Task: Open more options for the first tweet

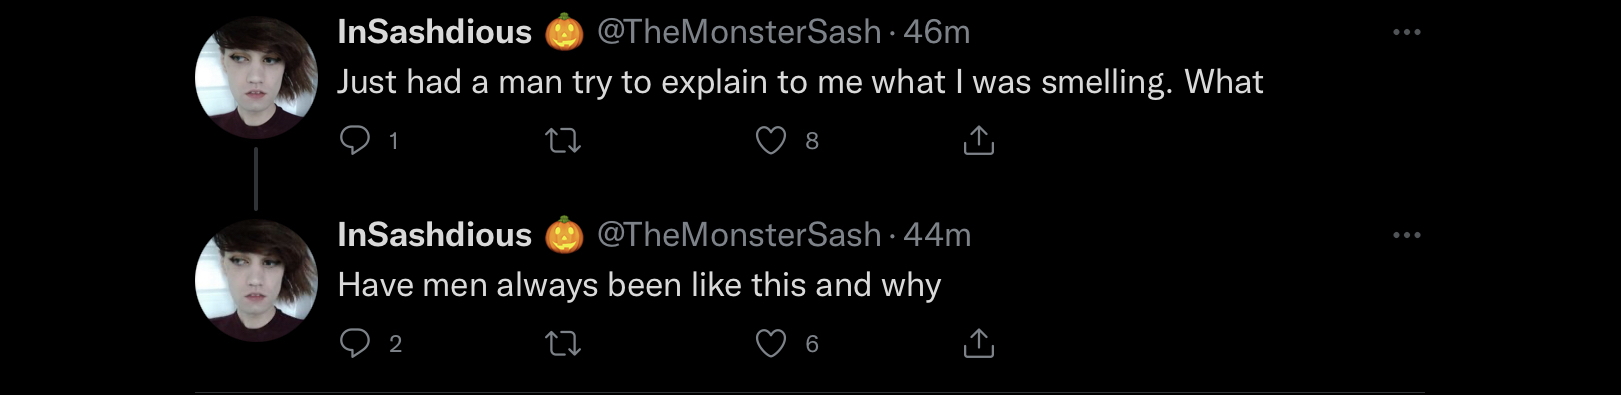Action: [x=1406, y=32]
